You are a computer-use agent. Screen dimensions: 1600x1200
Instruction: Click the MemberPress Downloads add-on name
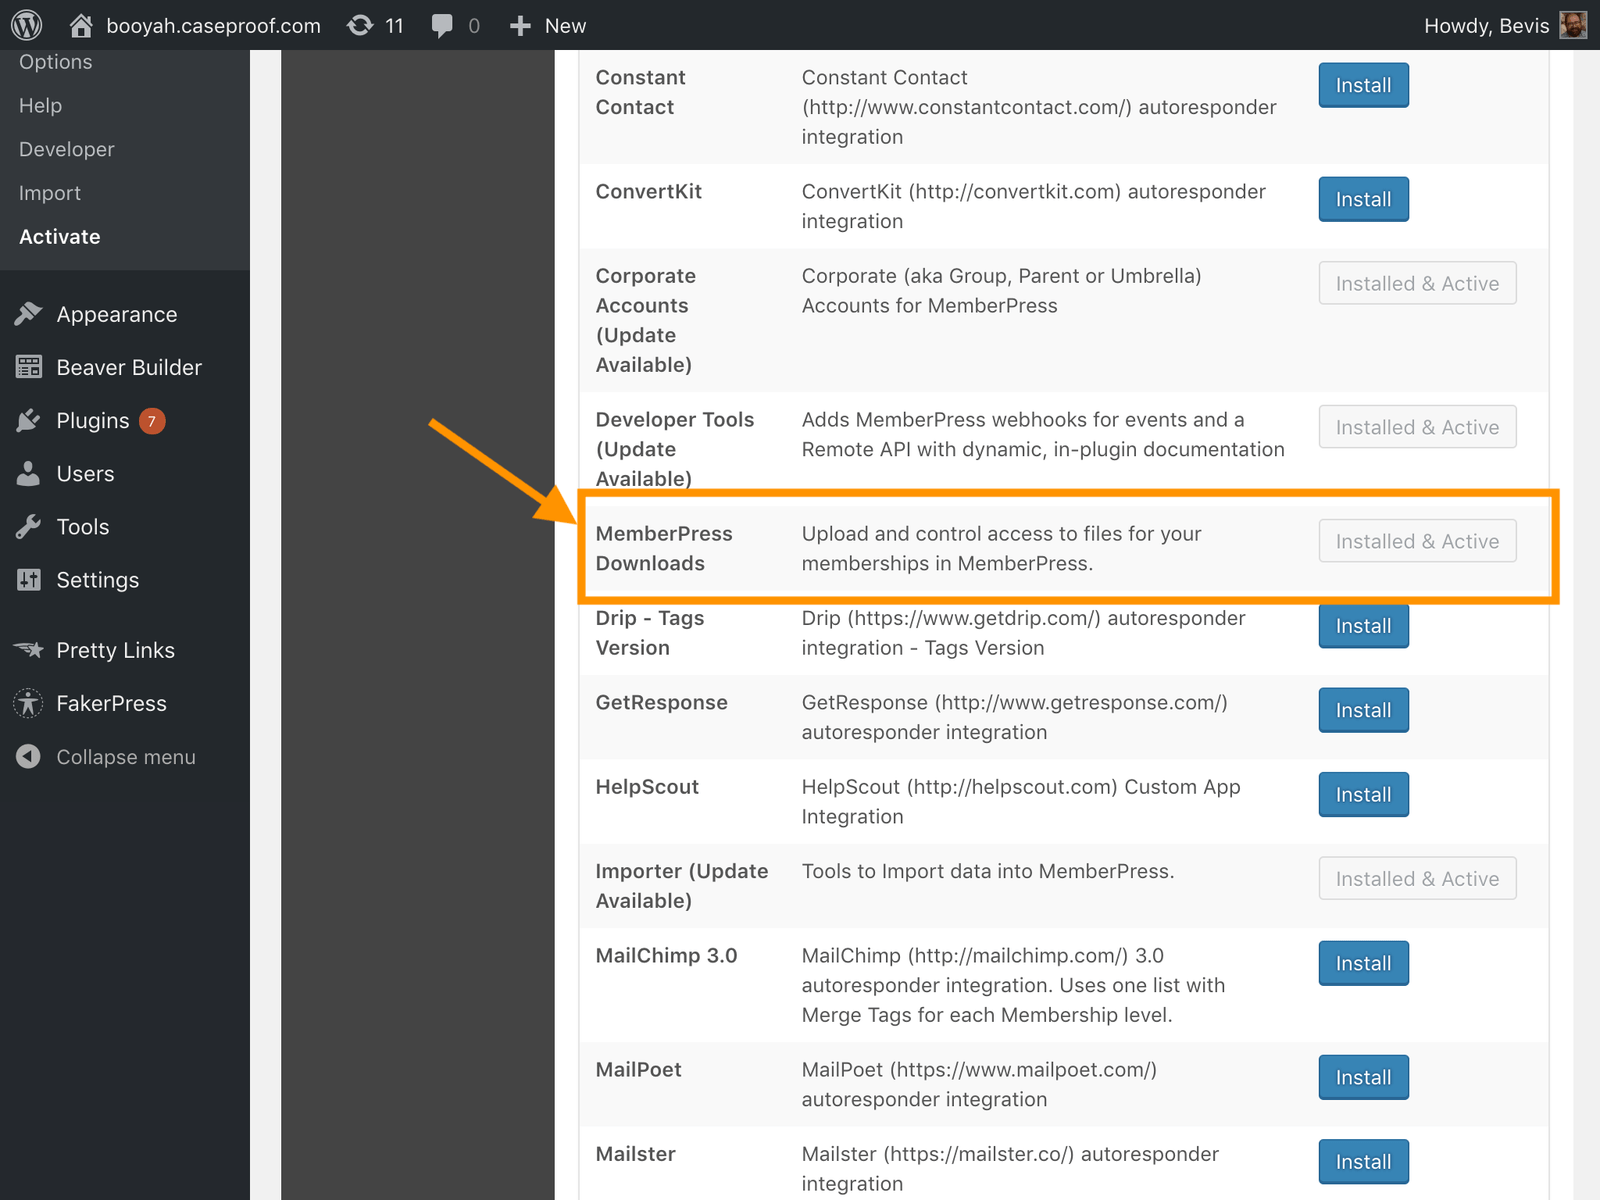[x=664, y=549]
